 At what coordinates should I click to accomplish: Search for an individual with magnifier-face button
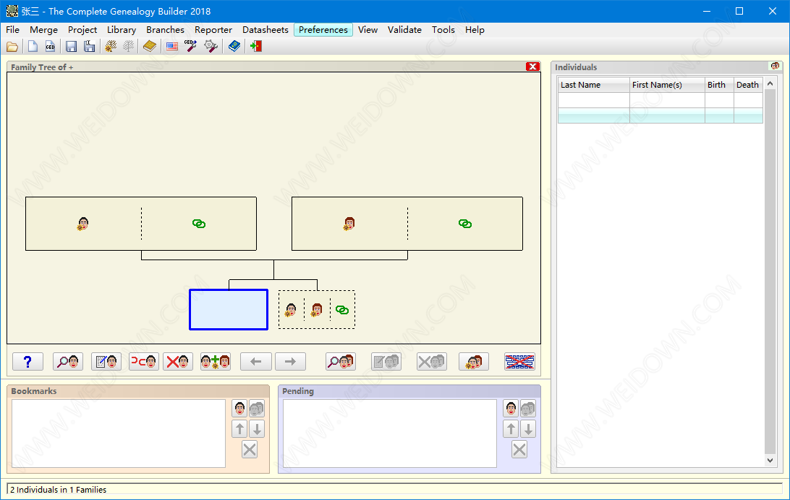click(68, 361)
